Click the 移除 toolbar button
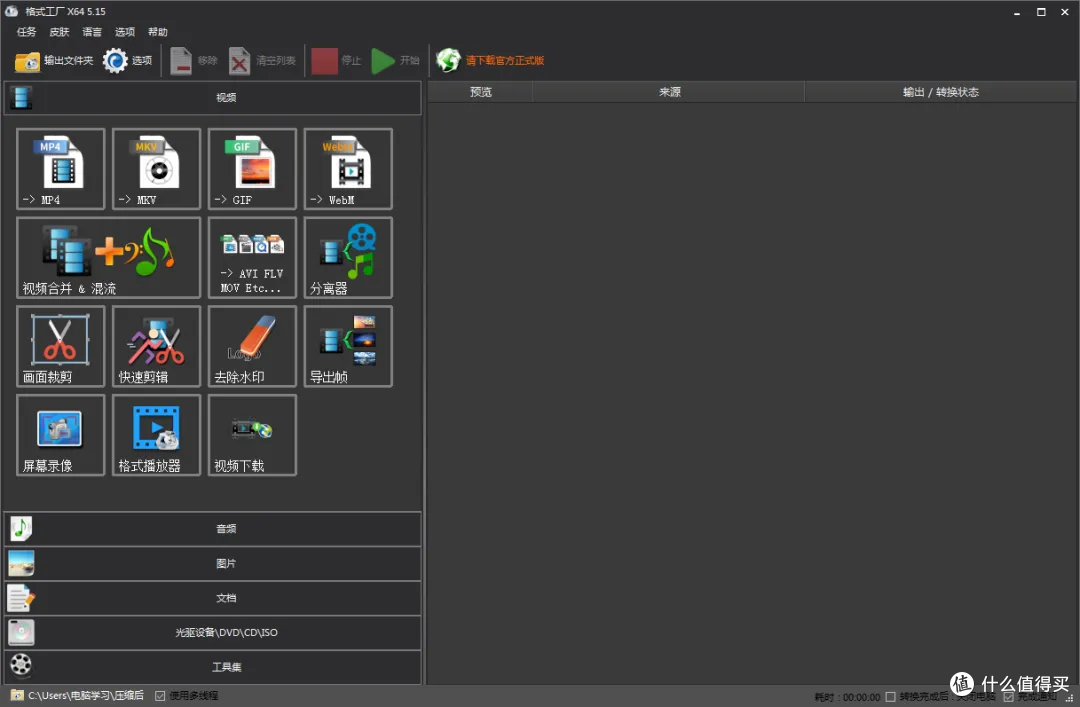 tap(194, 61)
